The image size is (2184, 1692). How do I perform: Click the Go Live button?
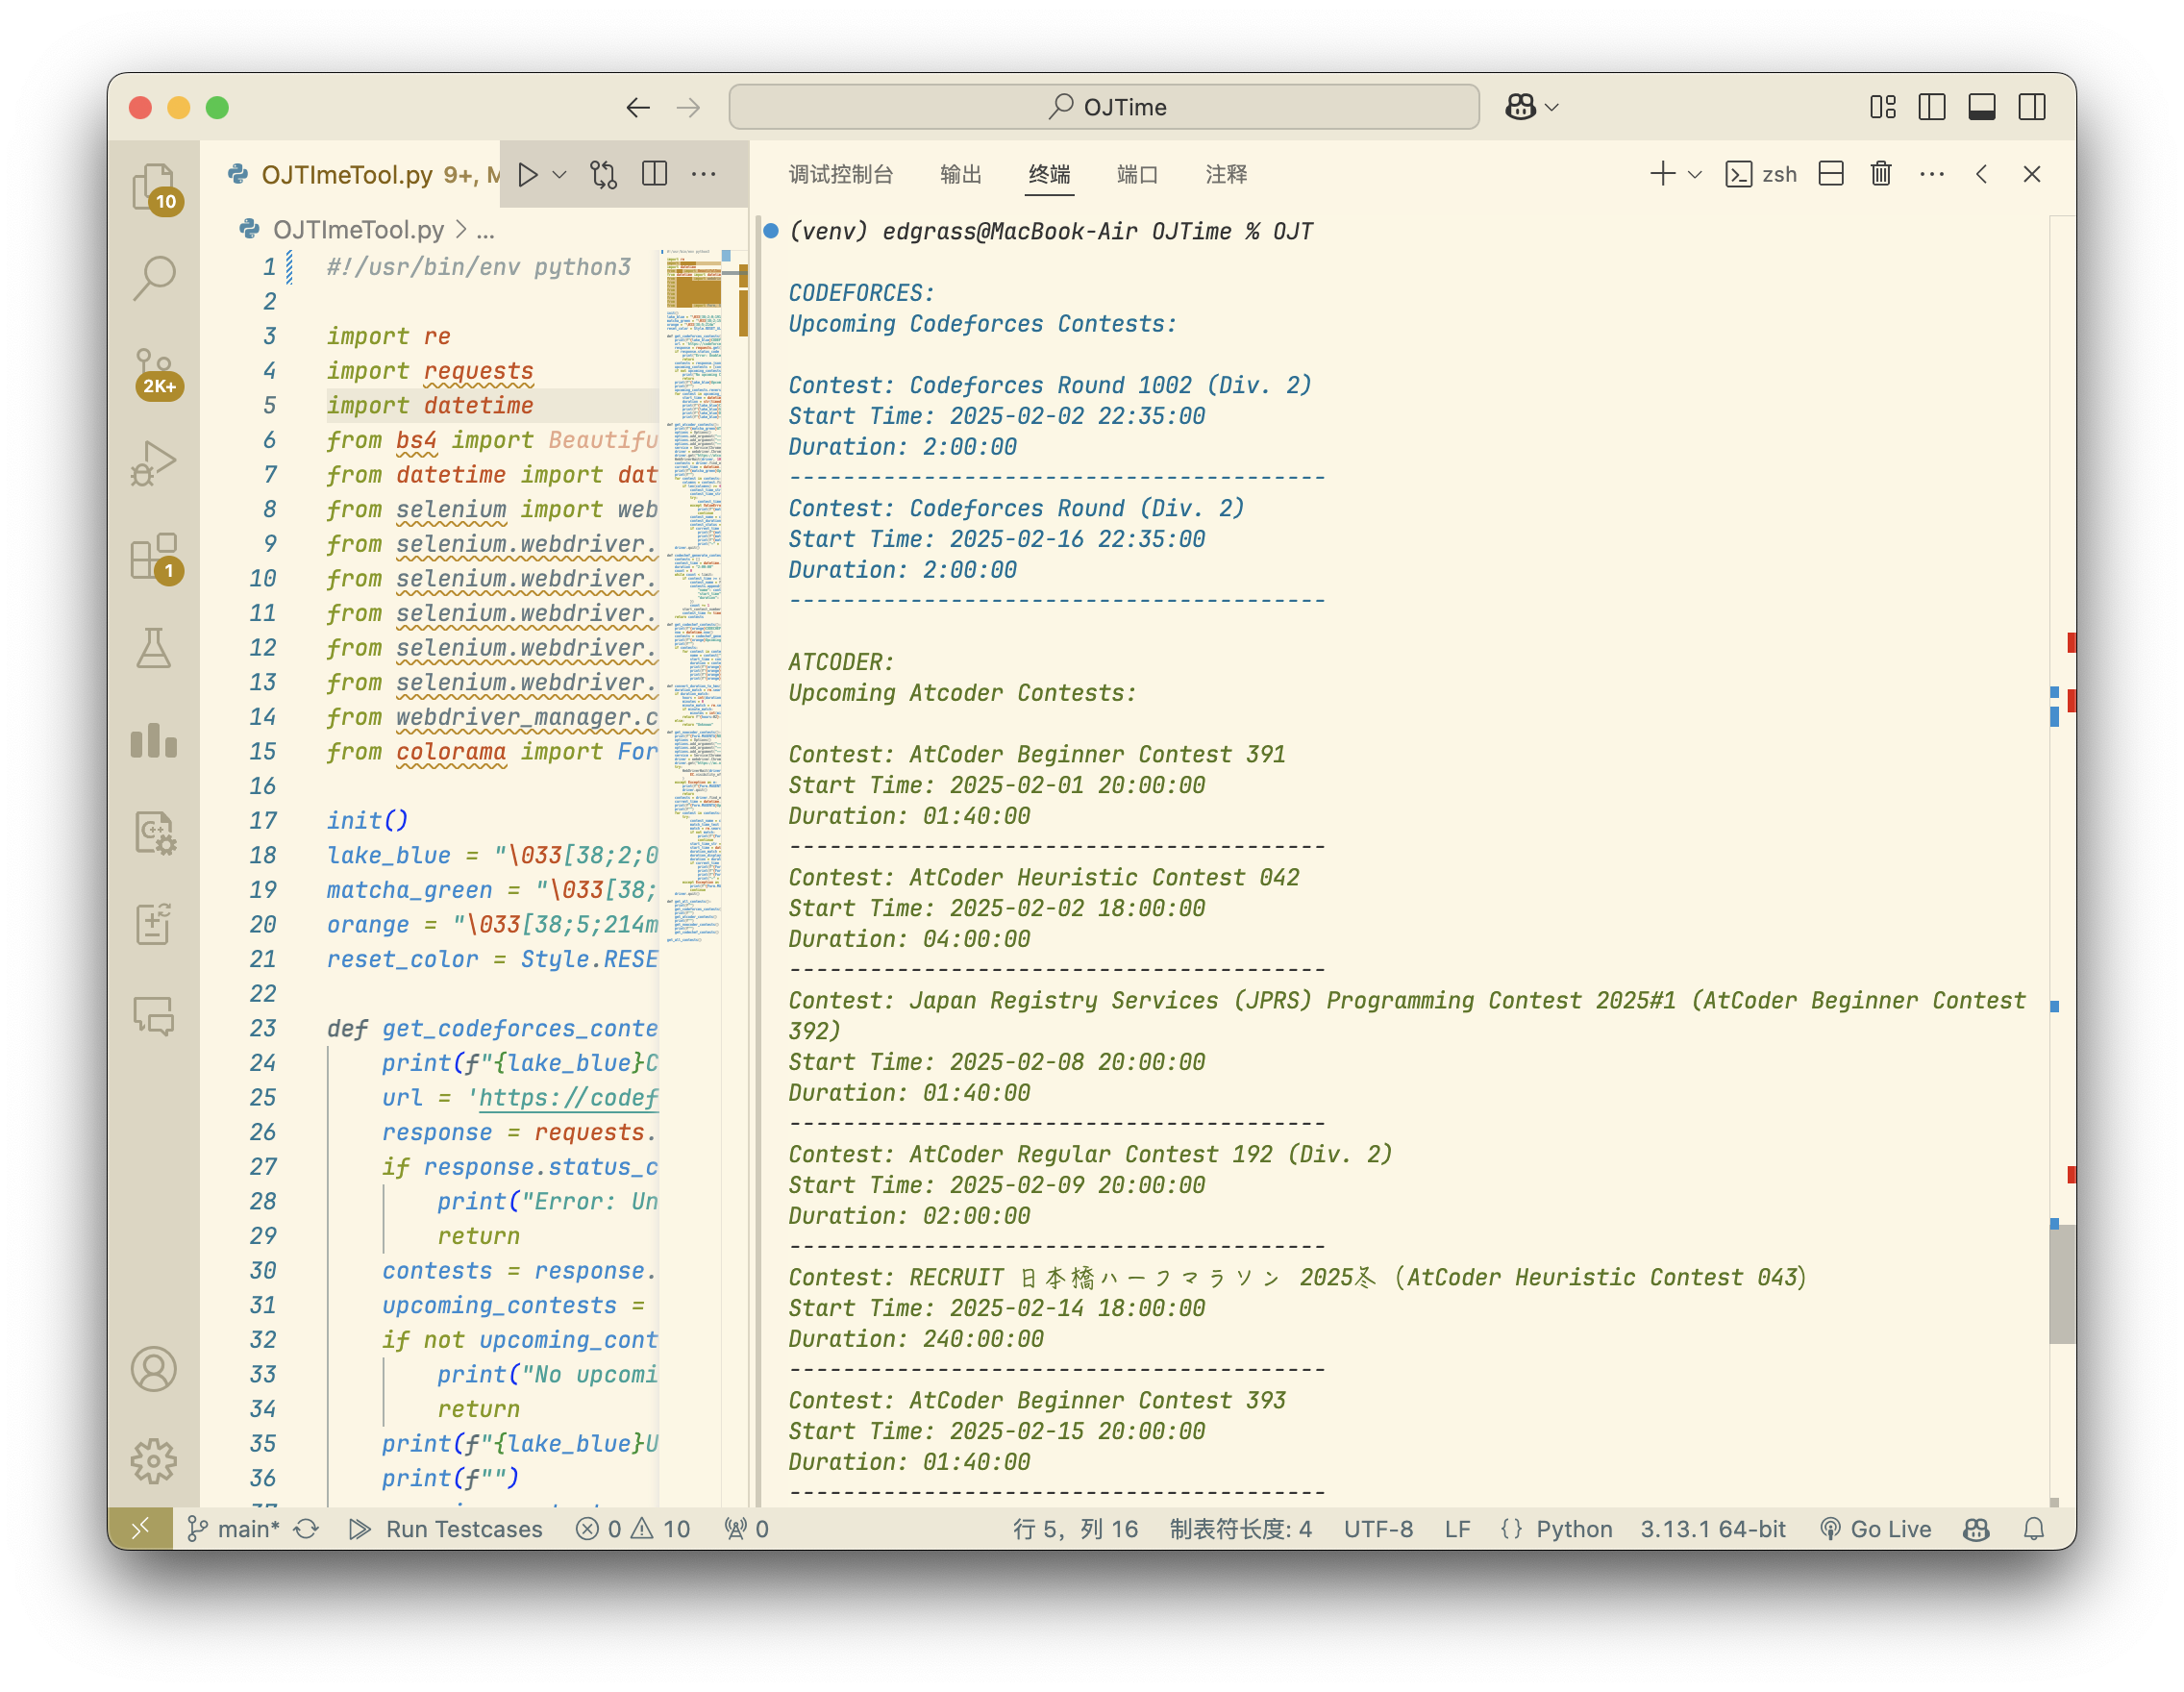(x=1875, y=1529)
